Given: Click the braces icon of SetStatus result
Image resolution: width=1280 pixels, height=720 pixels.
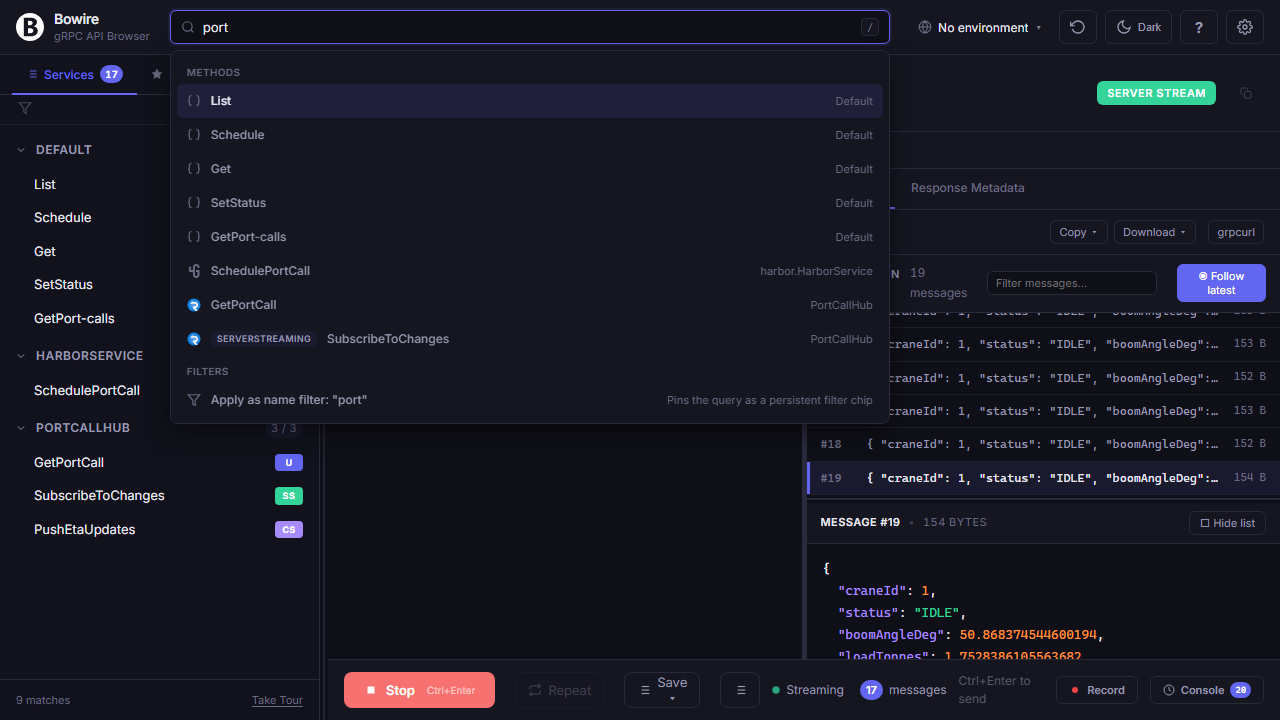Looking at the screenshot, I should 194,203.
